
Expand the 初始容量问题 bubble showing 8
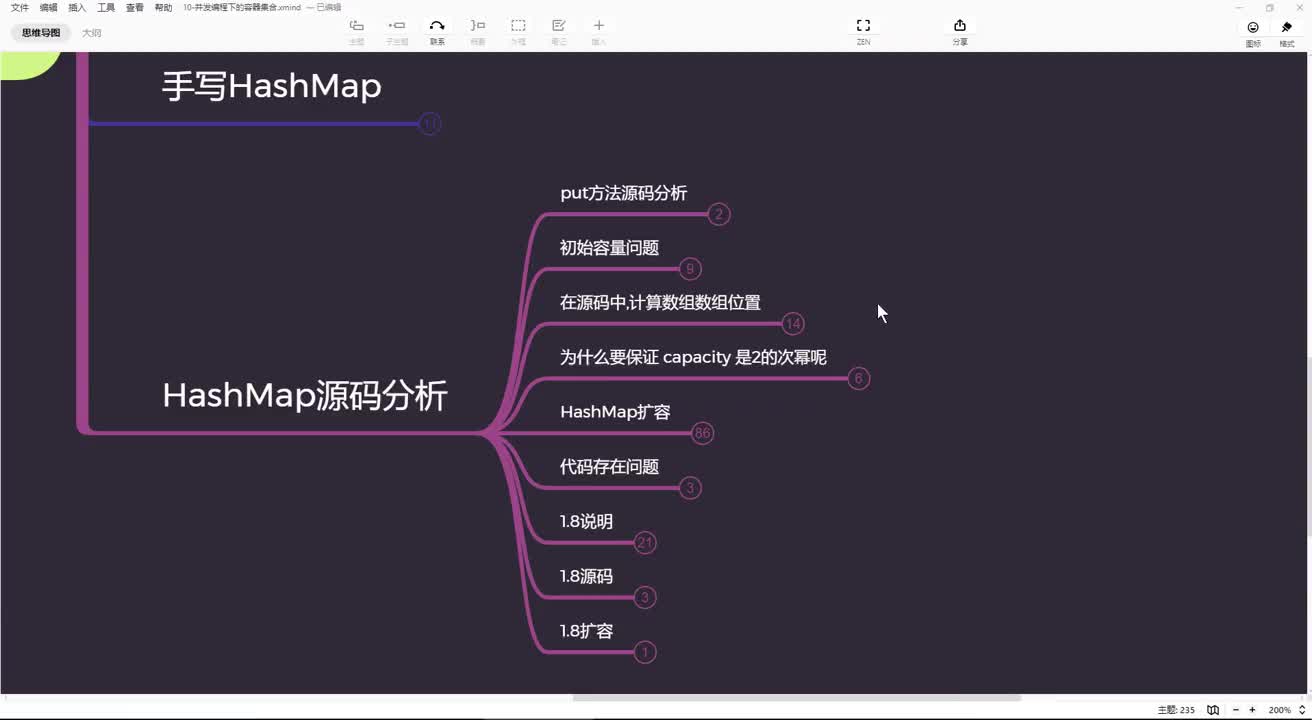click(x=690, y=269)
